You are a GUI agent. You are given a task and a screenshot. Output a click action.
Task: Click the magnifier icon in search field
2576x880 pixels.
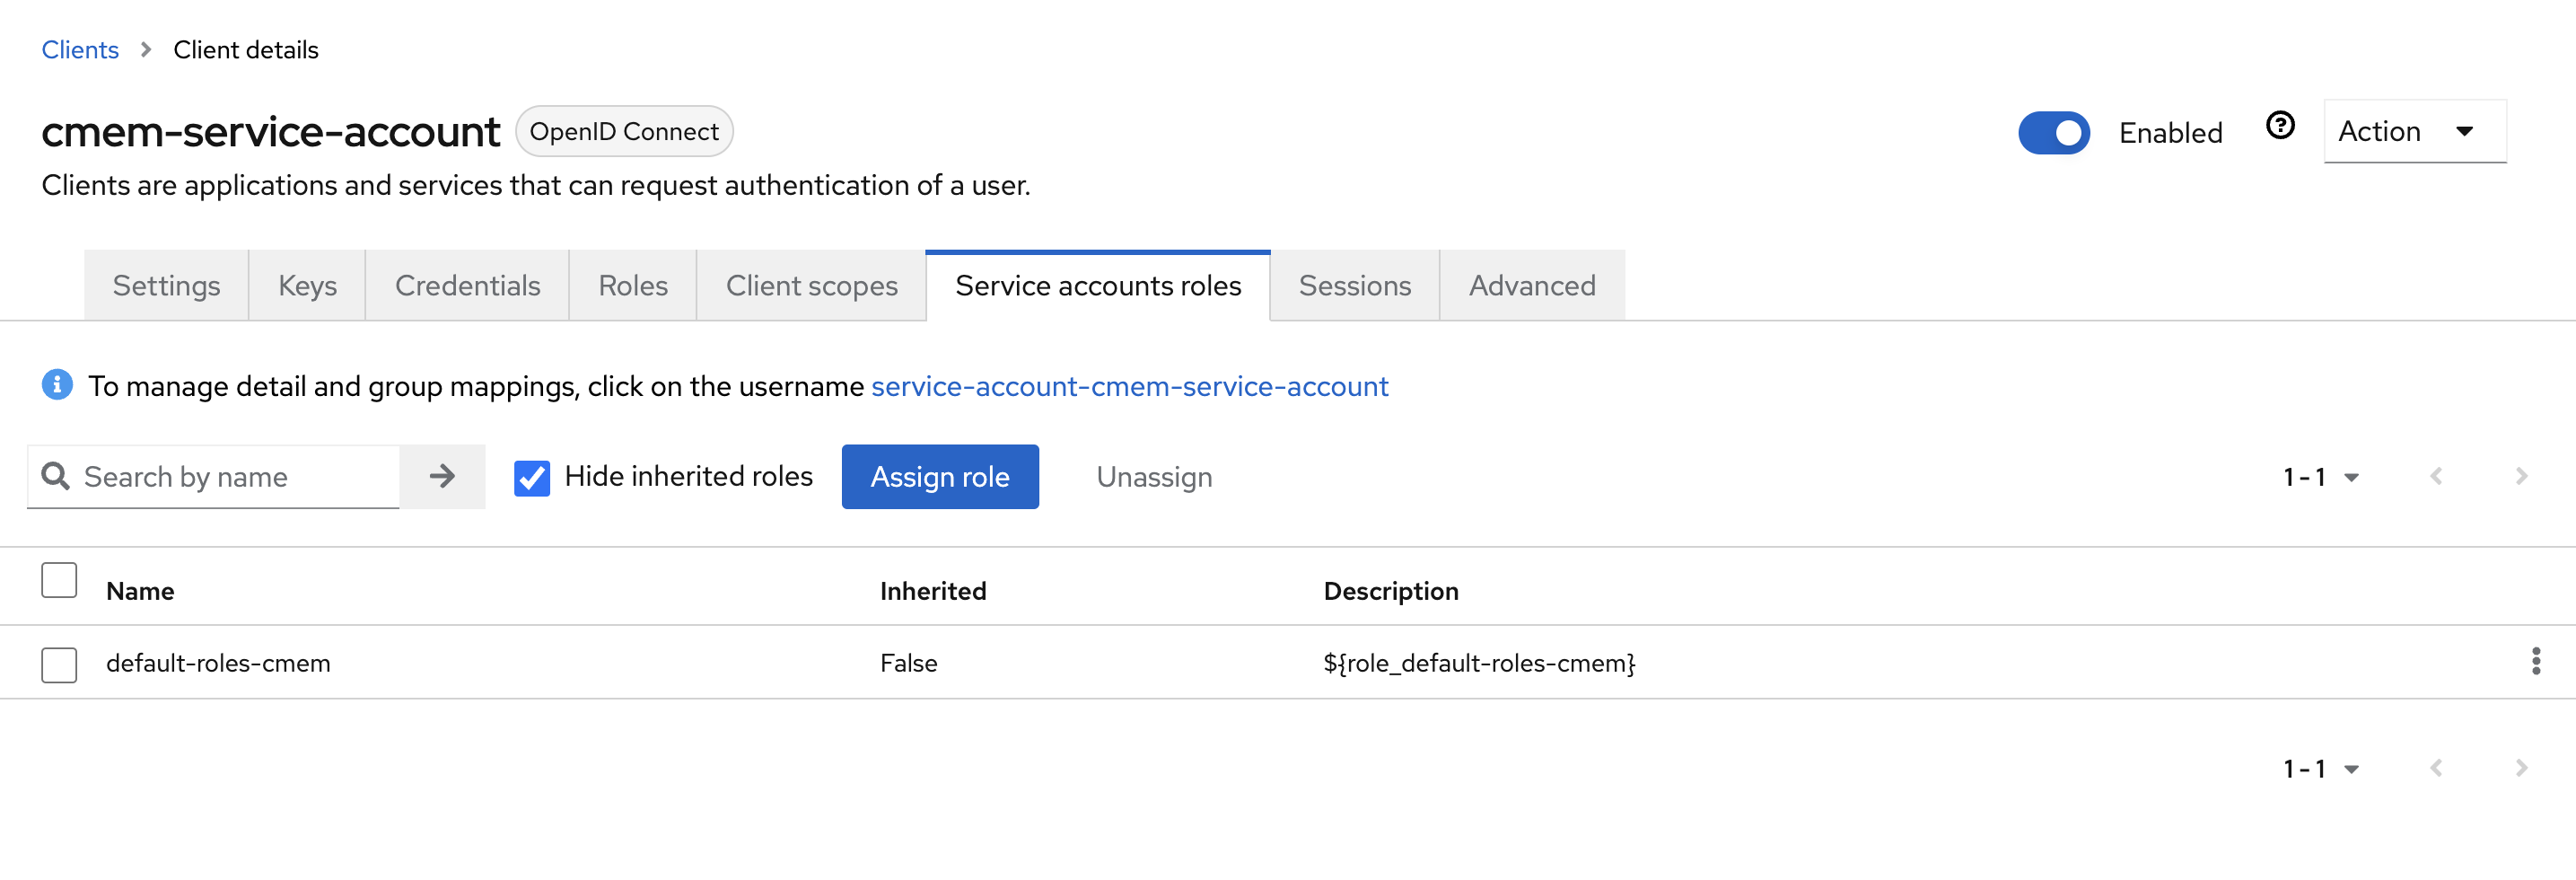(x=56, y=477)
